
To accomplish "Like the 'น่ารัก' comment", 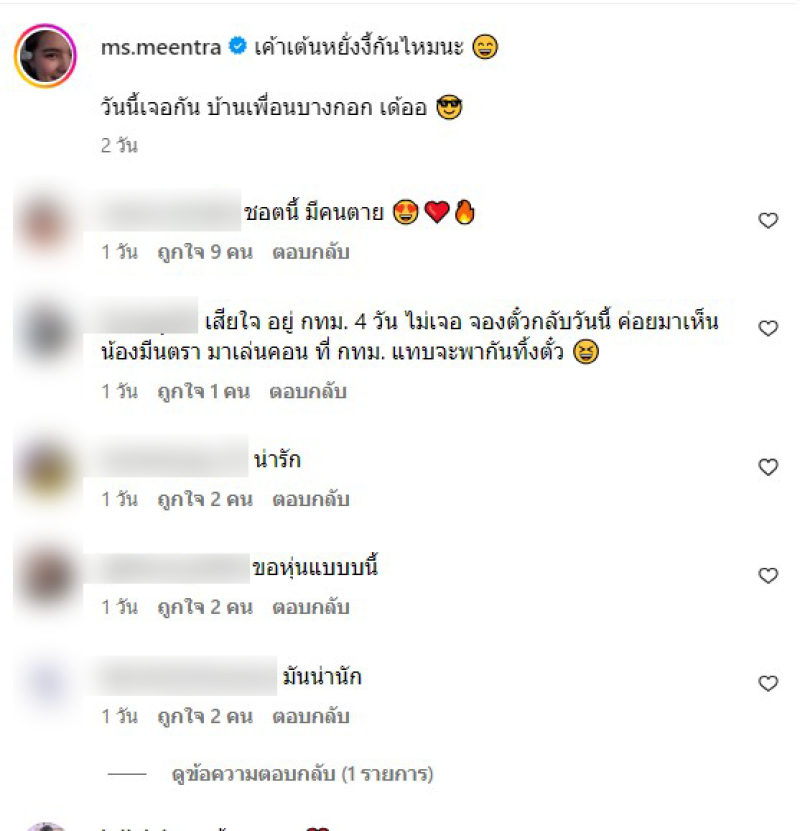I will (768, 467).
